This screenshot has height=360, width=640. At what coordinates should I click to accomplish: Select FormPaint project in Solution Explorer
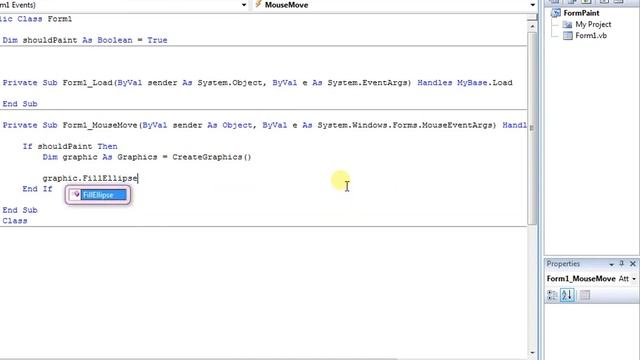581,13
